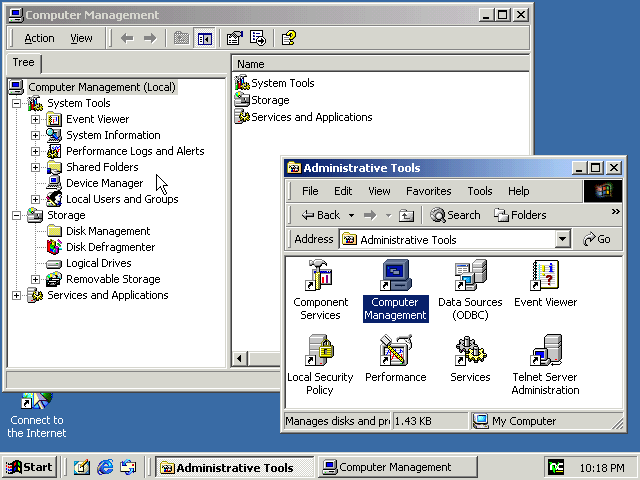Select Computer Management (Local) root node
Viewport: 640px width, 480px height.
pos(102,87)
